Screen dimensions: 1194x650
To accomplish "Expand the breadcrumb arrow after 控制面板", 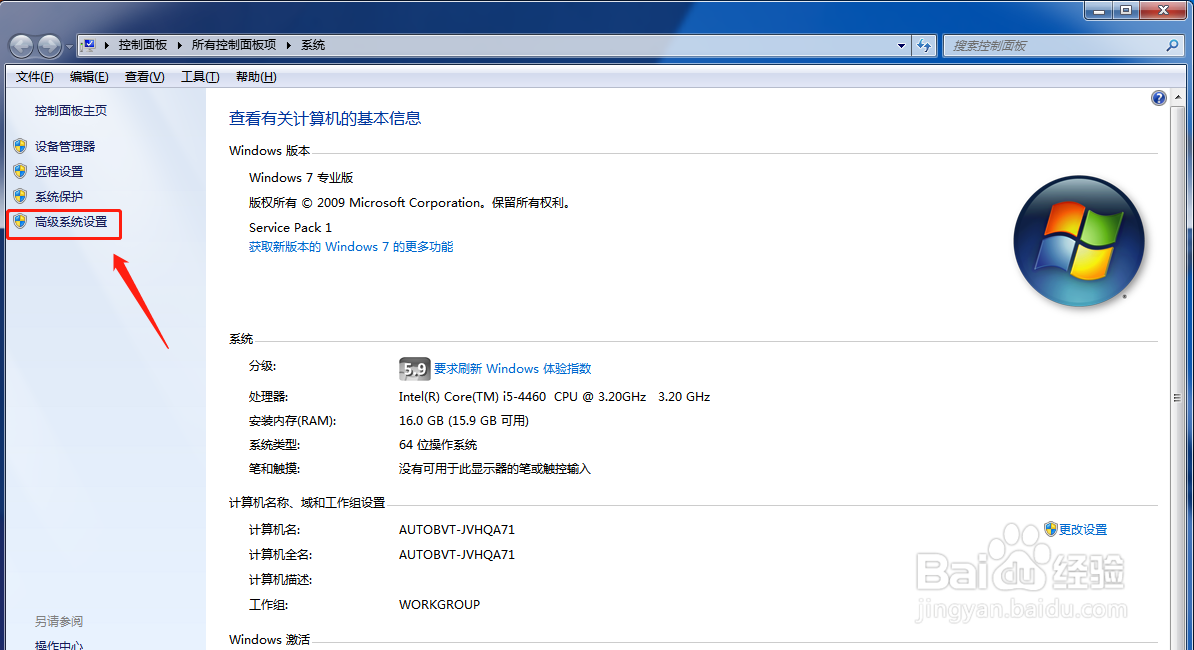I will [180, 45].
